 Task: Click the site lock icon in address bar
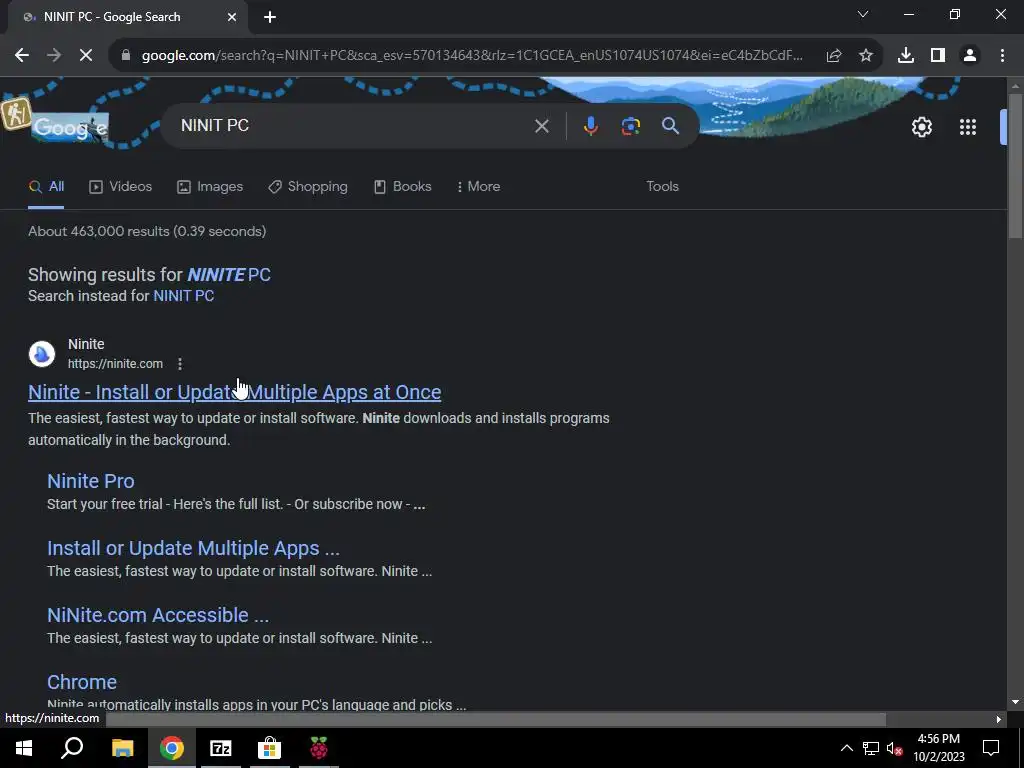coord(126,56)
